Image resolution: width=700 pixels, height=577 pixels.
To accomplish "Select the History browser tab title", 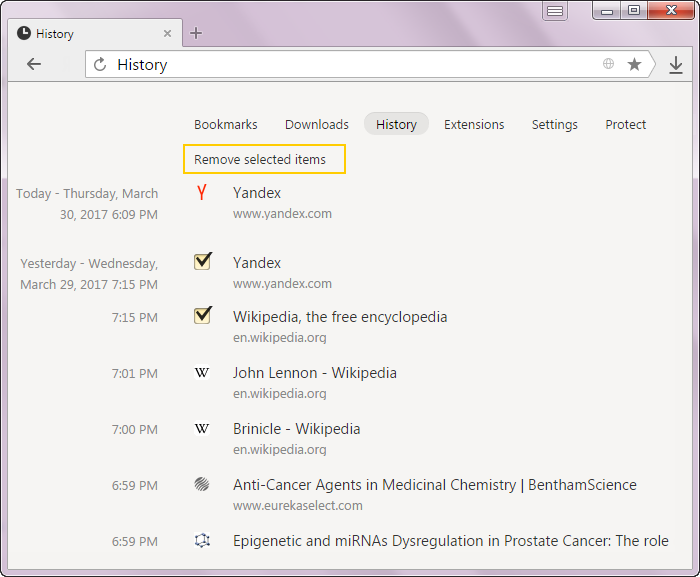I will [x=55, y=34].
